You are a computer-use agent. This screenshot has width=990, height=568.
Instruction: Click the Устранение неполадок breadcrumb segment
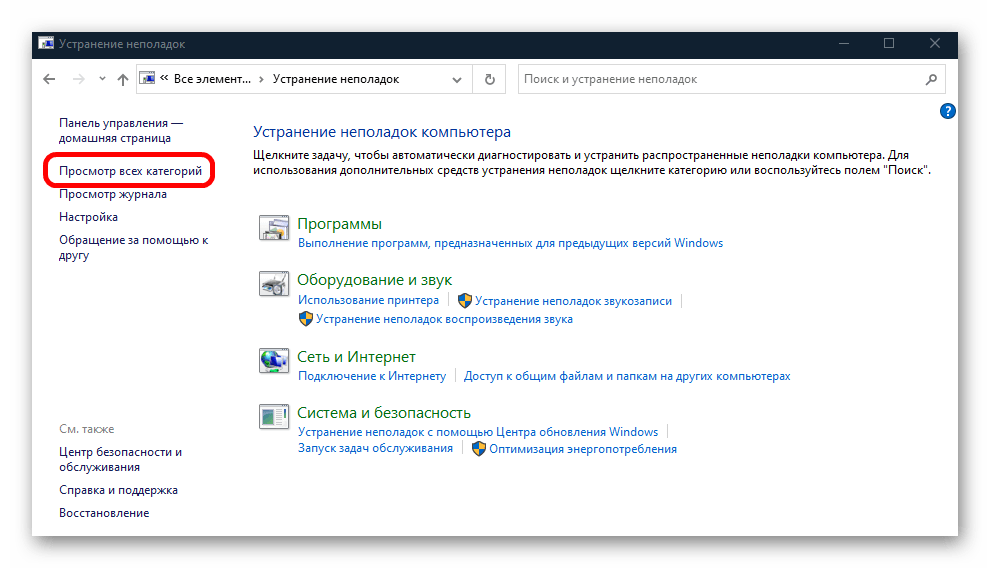[x=336, y=79]
